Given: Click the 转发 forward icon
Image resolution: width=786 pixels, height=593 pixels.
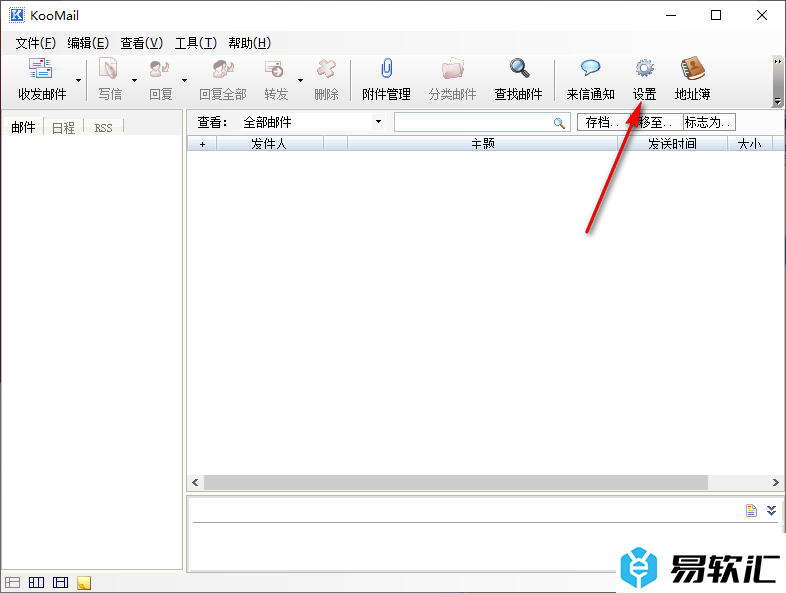Looking at the screenshot, I should coord(275,69).
